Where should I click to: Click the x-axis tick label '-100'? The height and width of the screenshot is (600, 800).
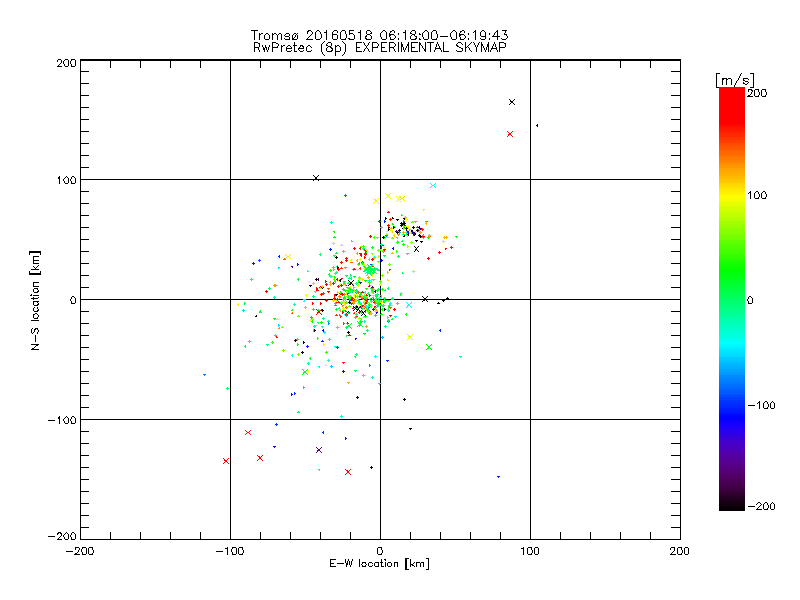230,551
